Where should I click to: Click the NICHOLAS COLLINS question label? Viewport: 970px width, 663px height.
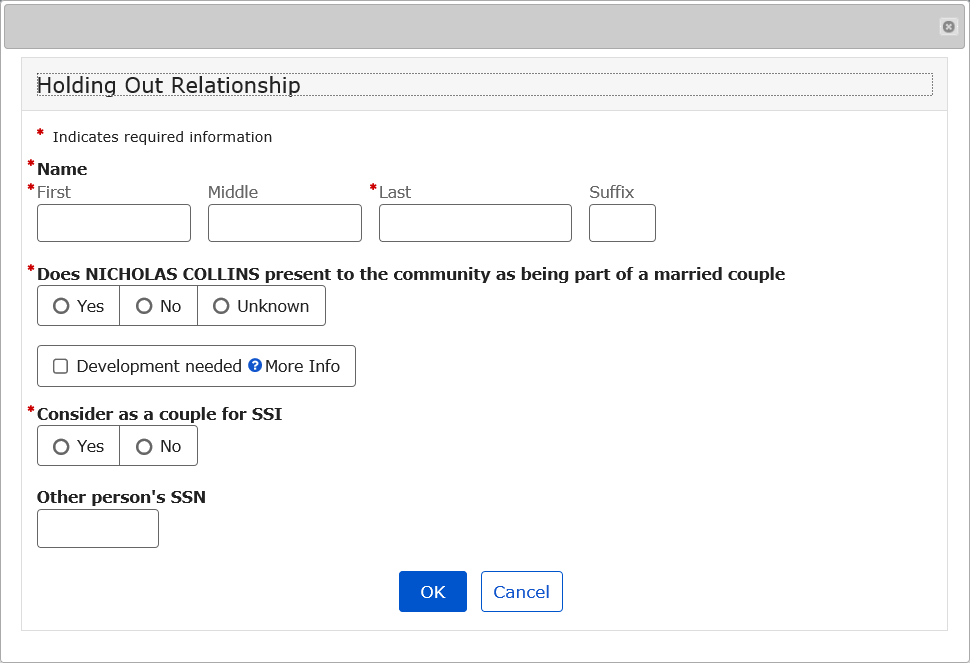tap(410, 274)
